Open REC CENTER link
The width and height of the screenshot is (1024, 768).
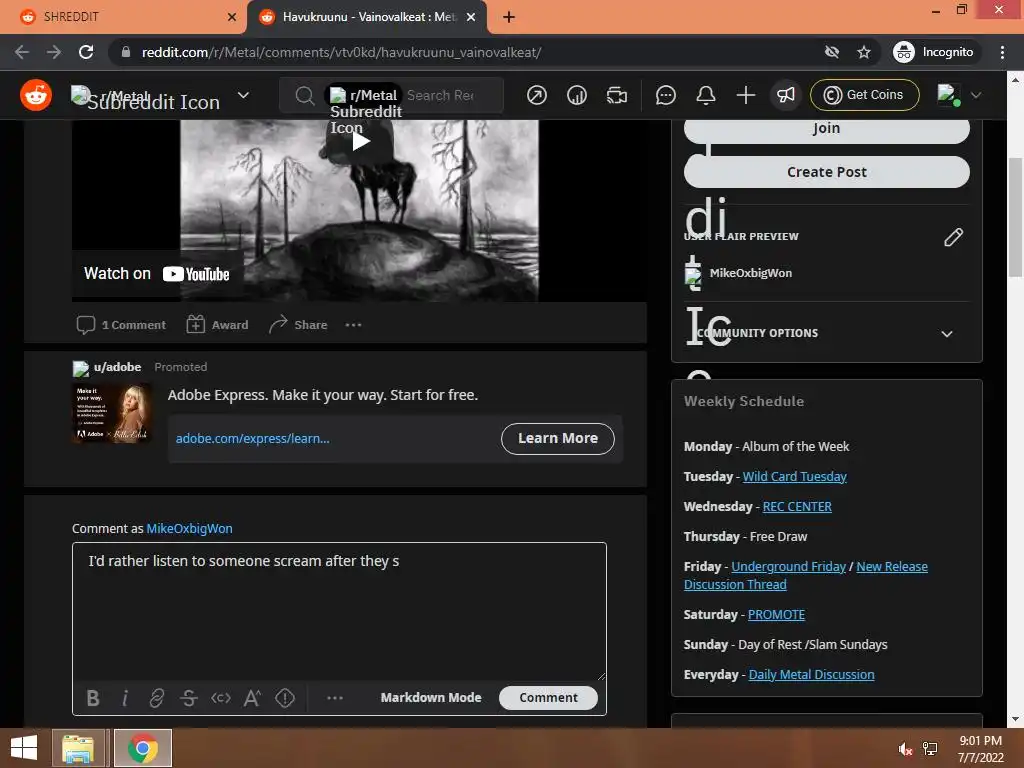tap(797, 507)
